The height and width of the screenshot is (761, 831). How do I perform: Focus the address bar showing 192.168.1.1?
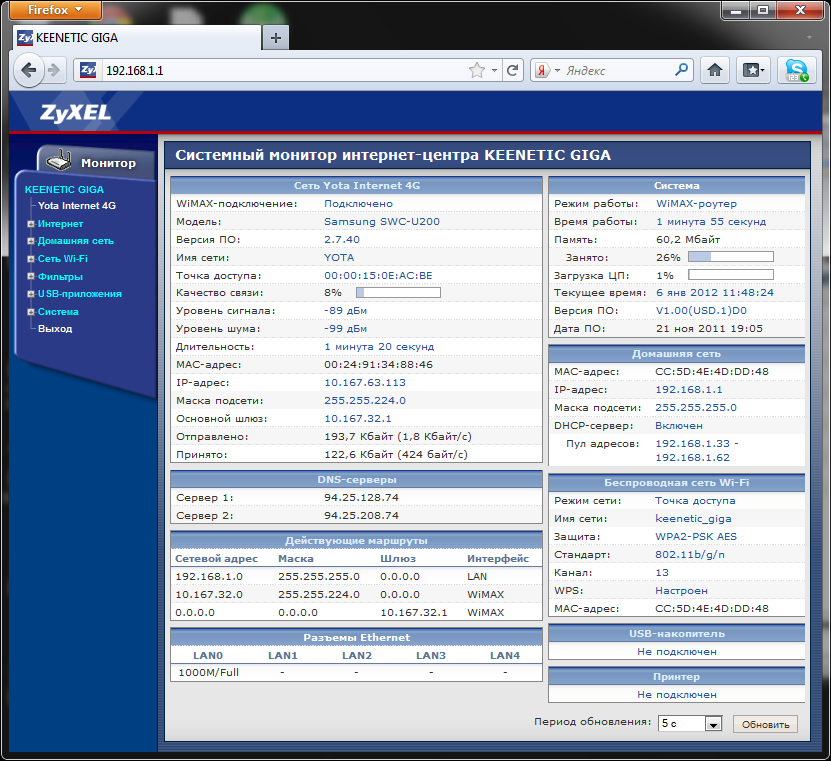[x=285, y=70]
